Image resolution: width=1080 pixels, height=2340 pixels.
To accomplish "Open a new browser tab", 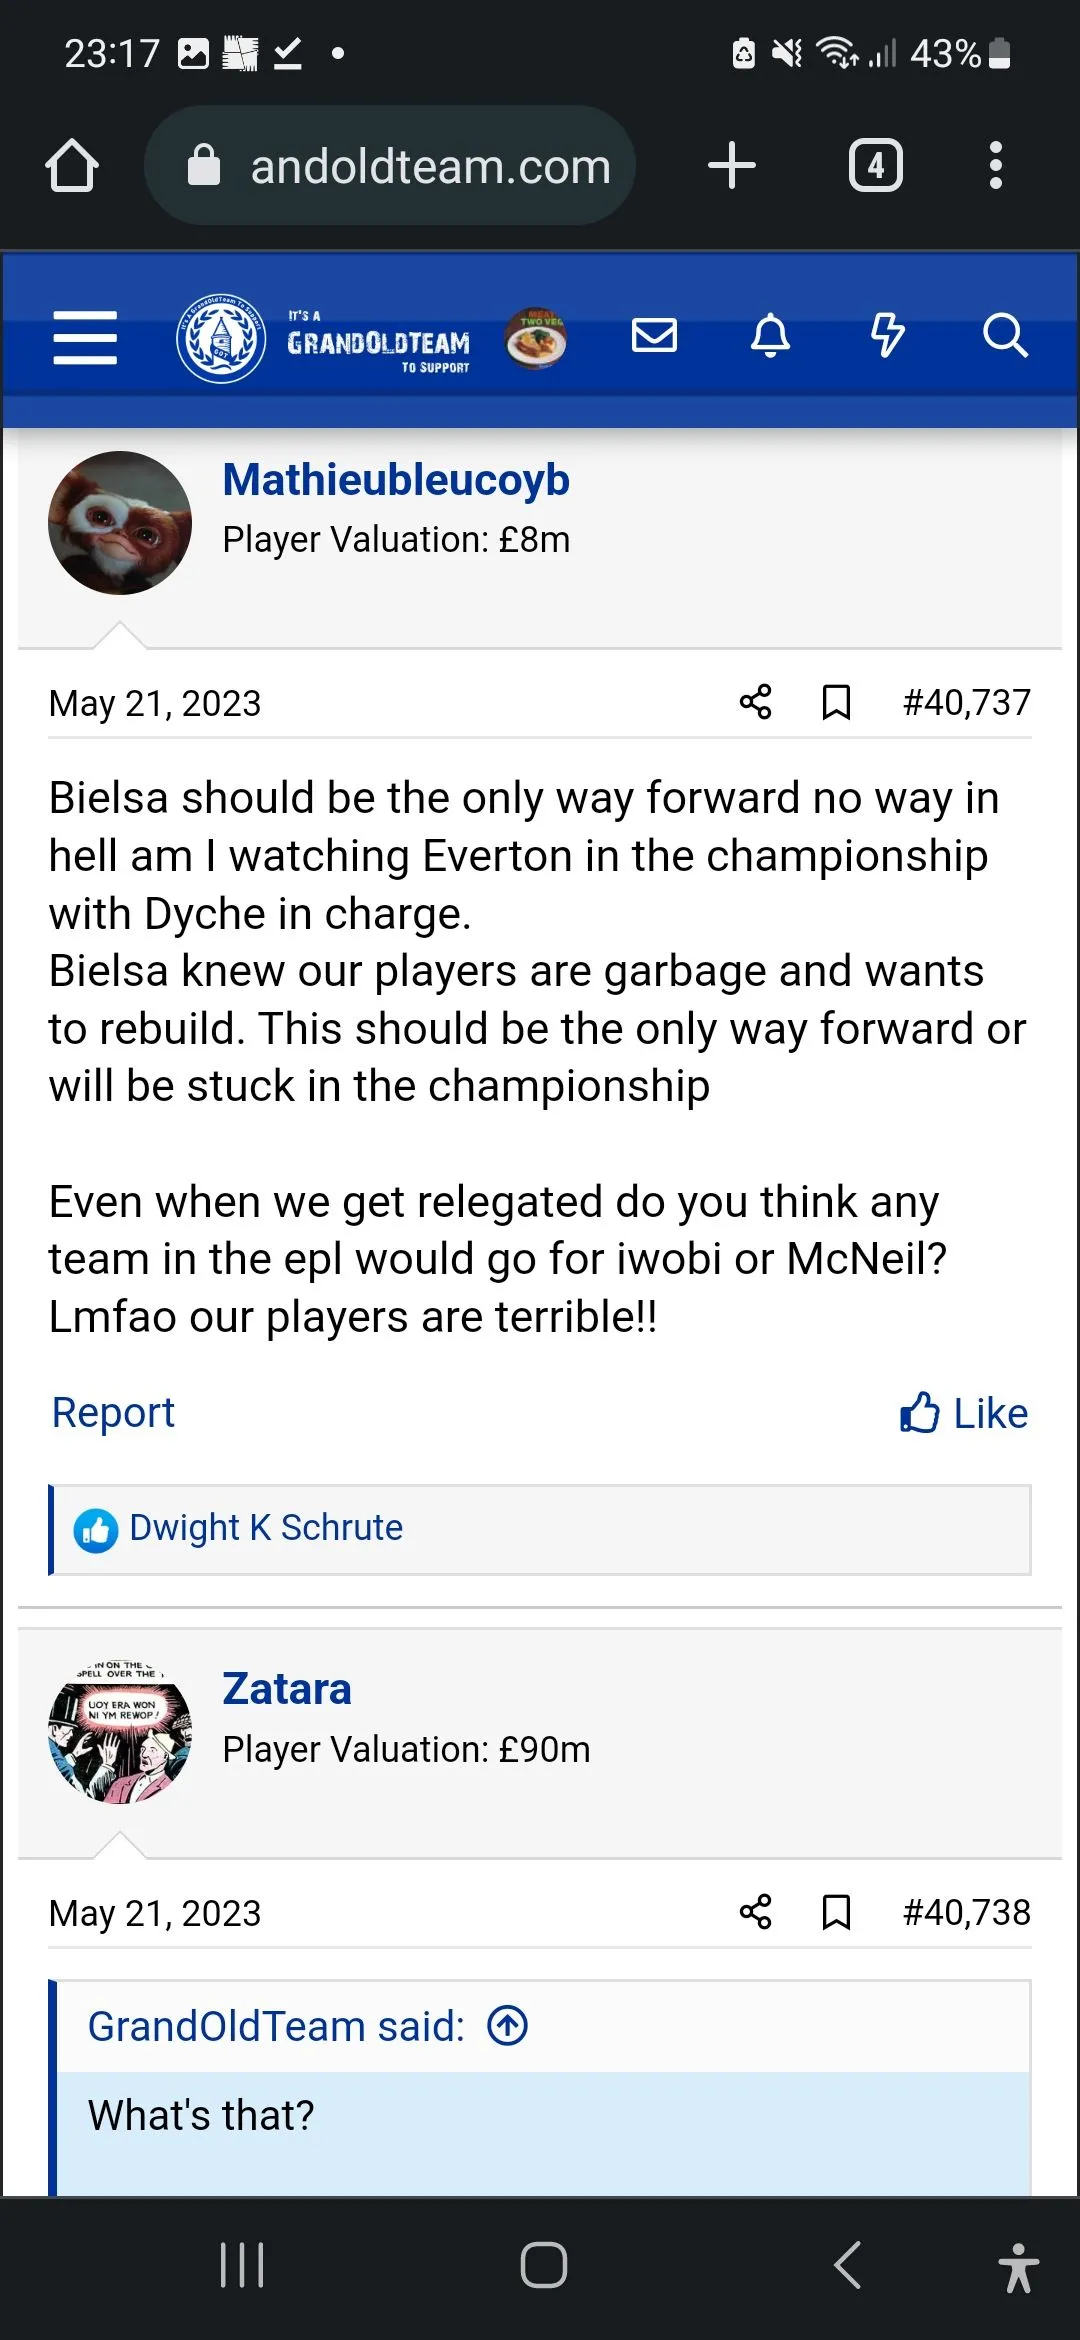I will 732,165.
